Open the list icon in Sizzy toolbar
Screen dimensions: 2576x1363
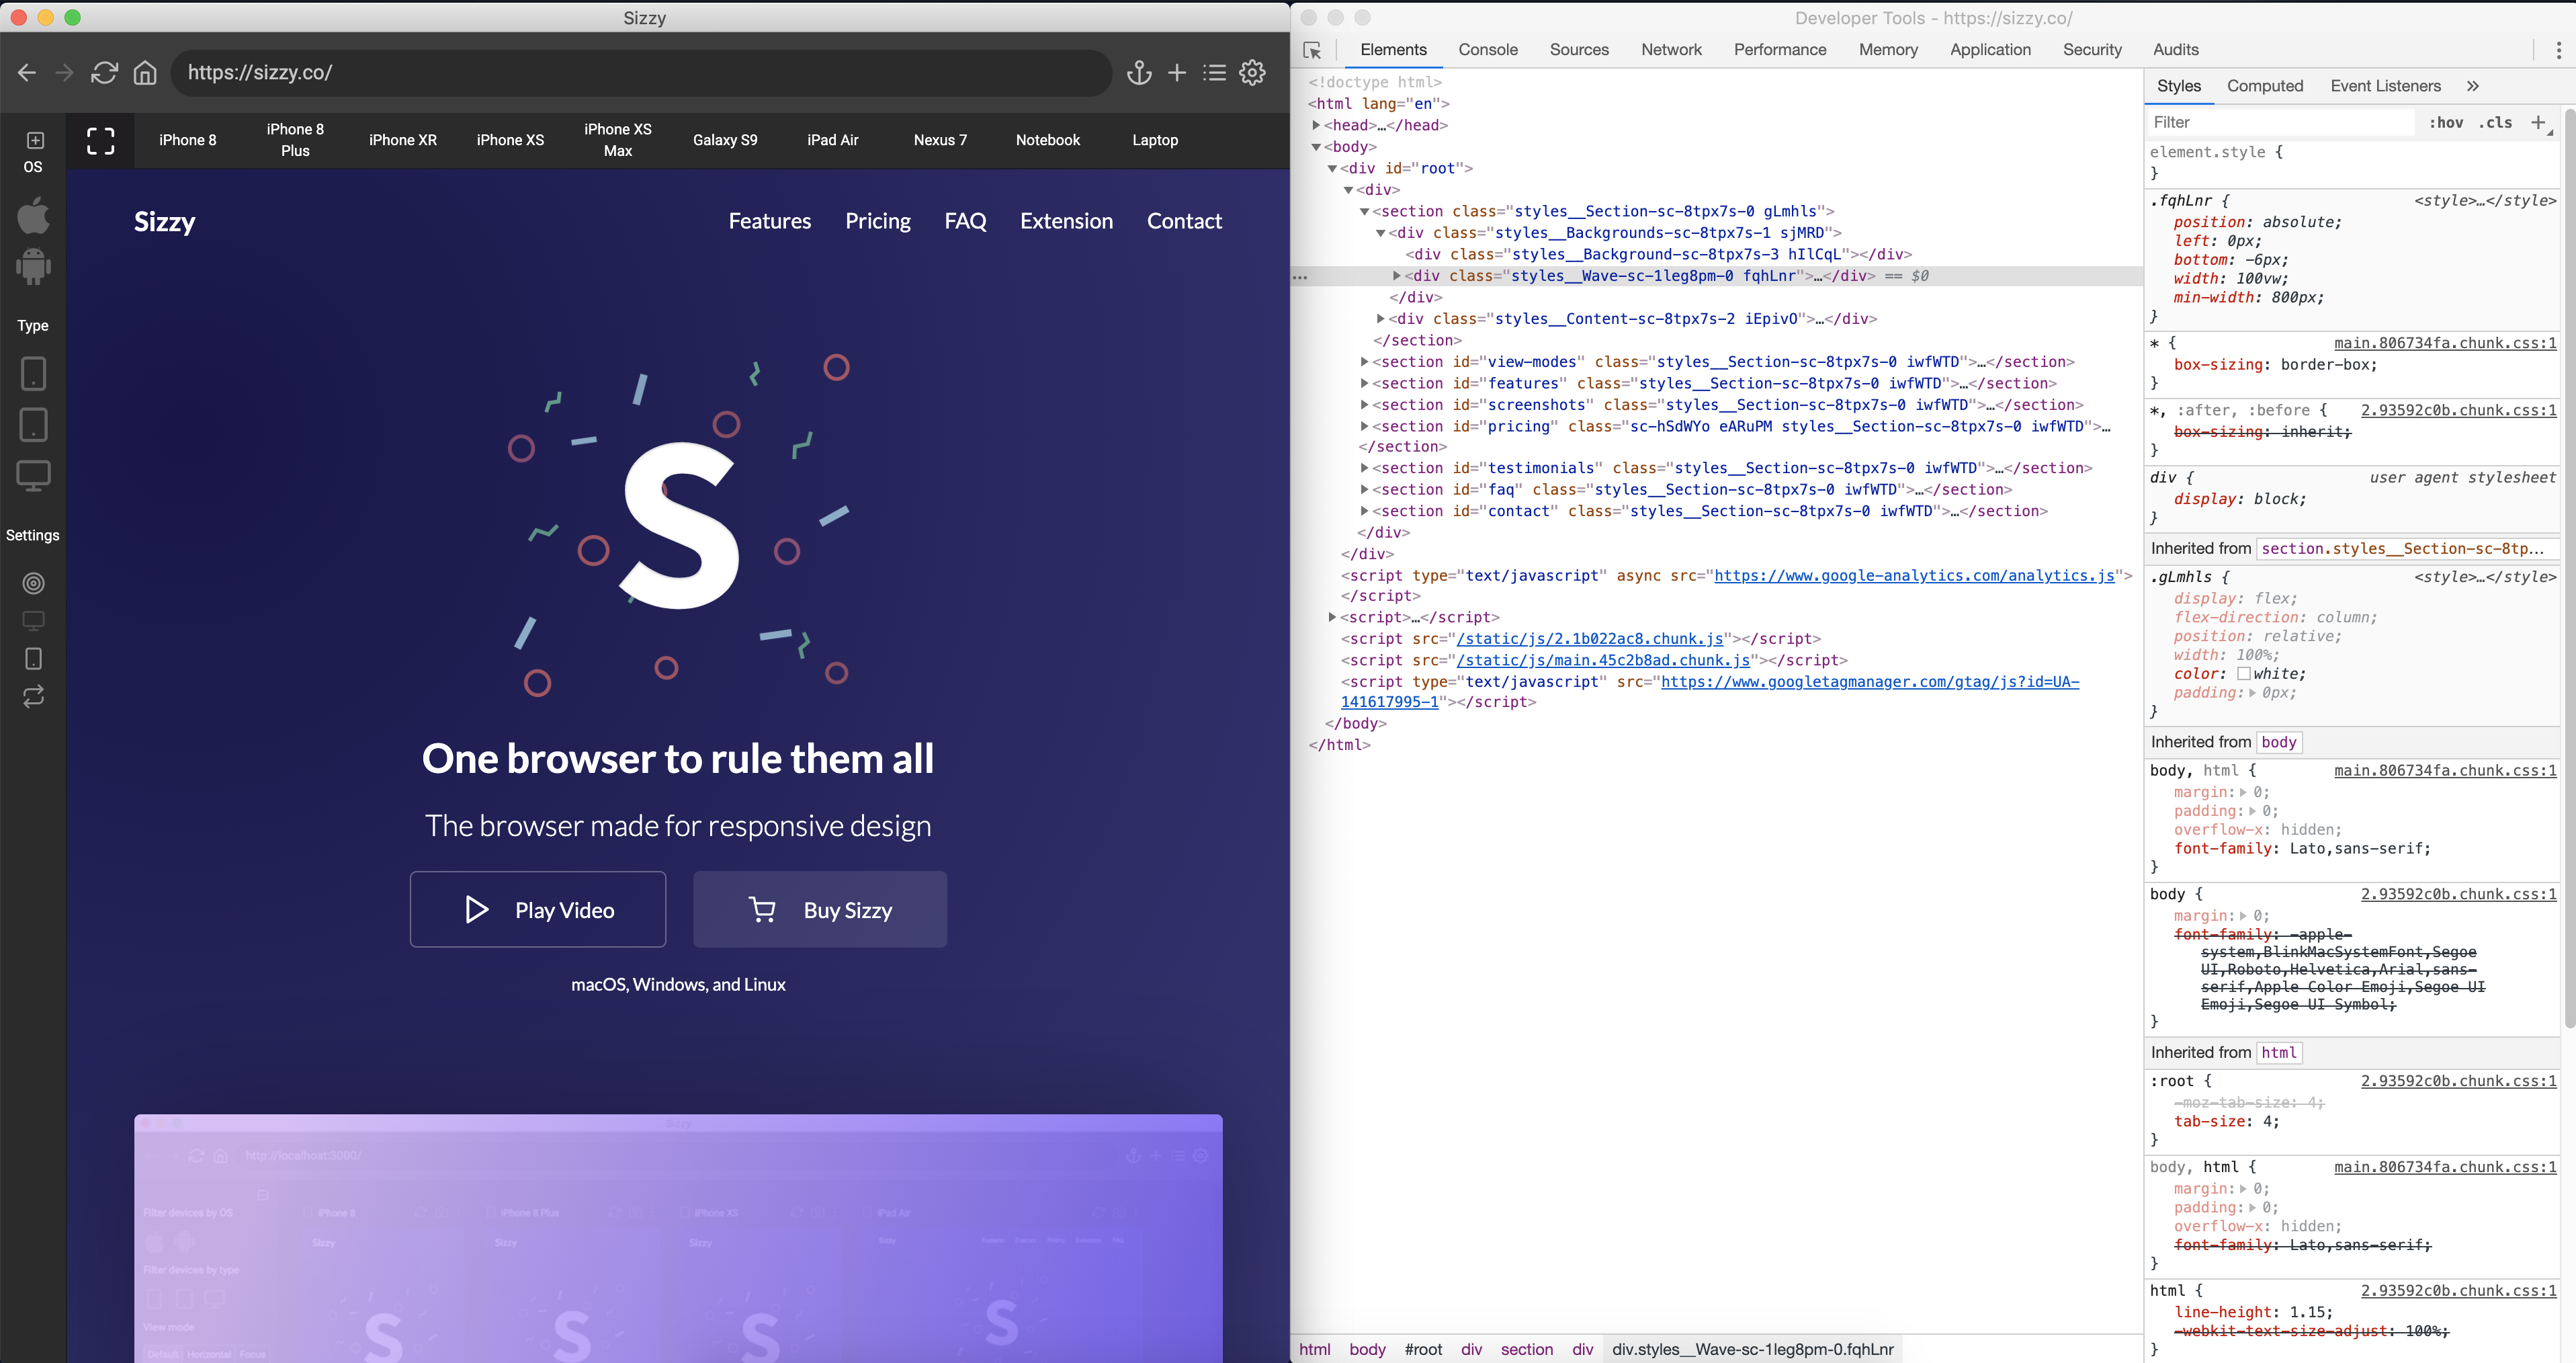(x=1214, y=73)
